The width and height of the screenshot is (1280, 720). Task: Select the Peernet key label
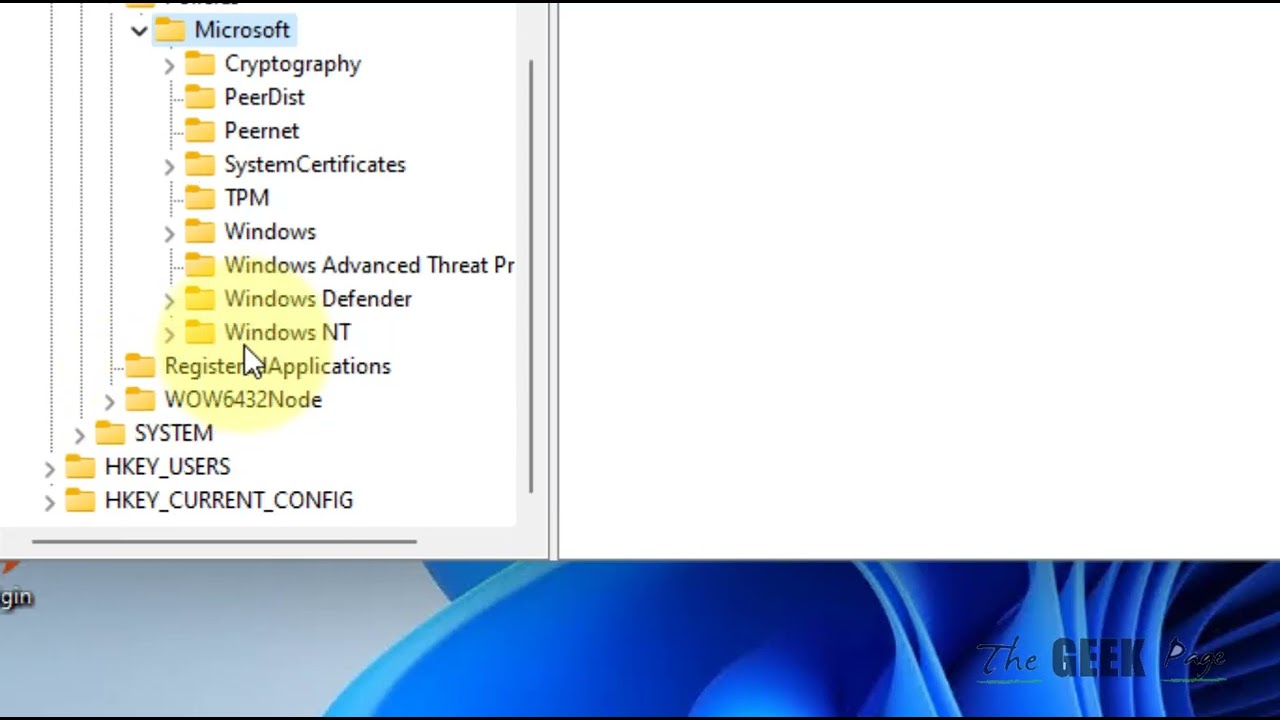(x=261, y=131)
